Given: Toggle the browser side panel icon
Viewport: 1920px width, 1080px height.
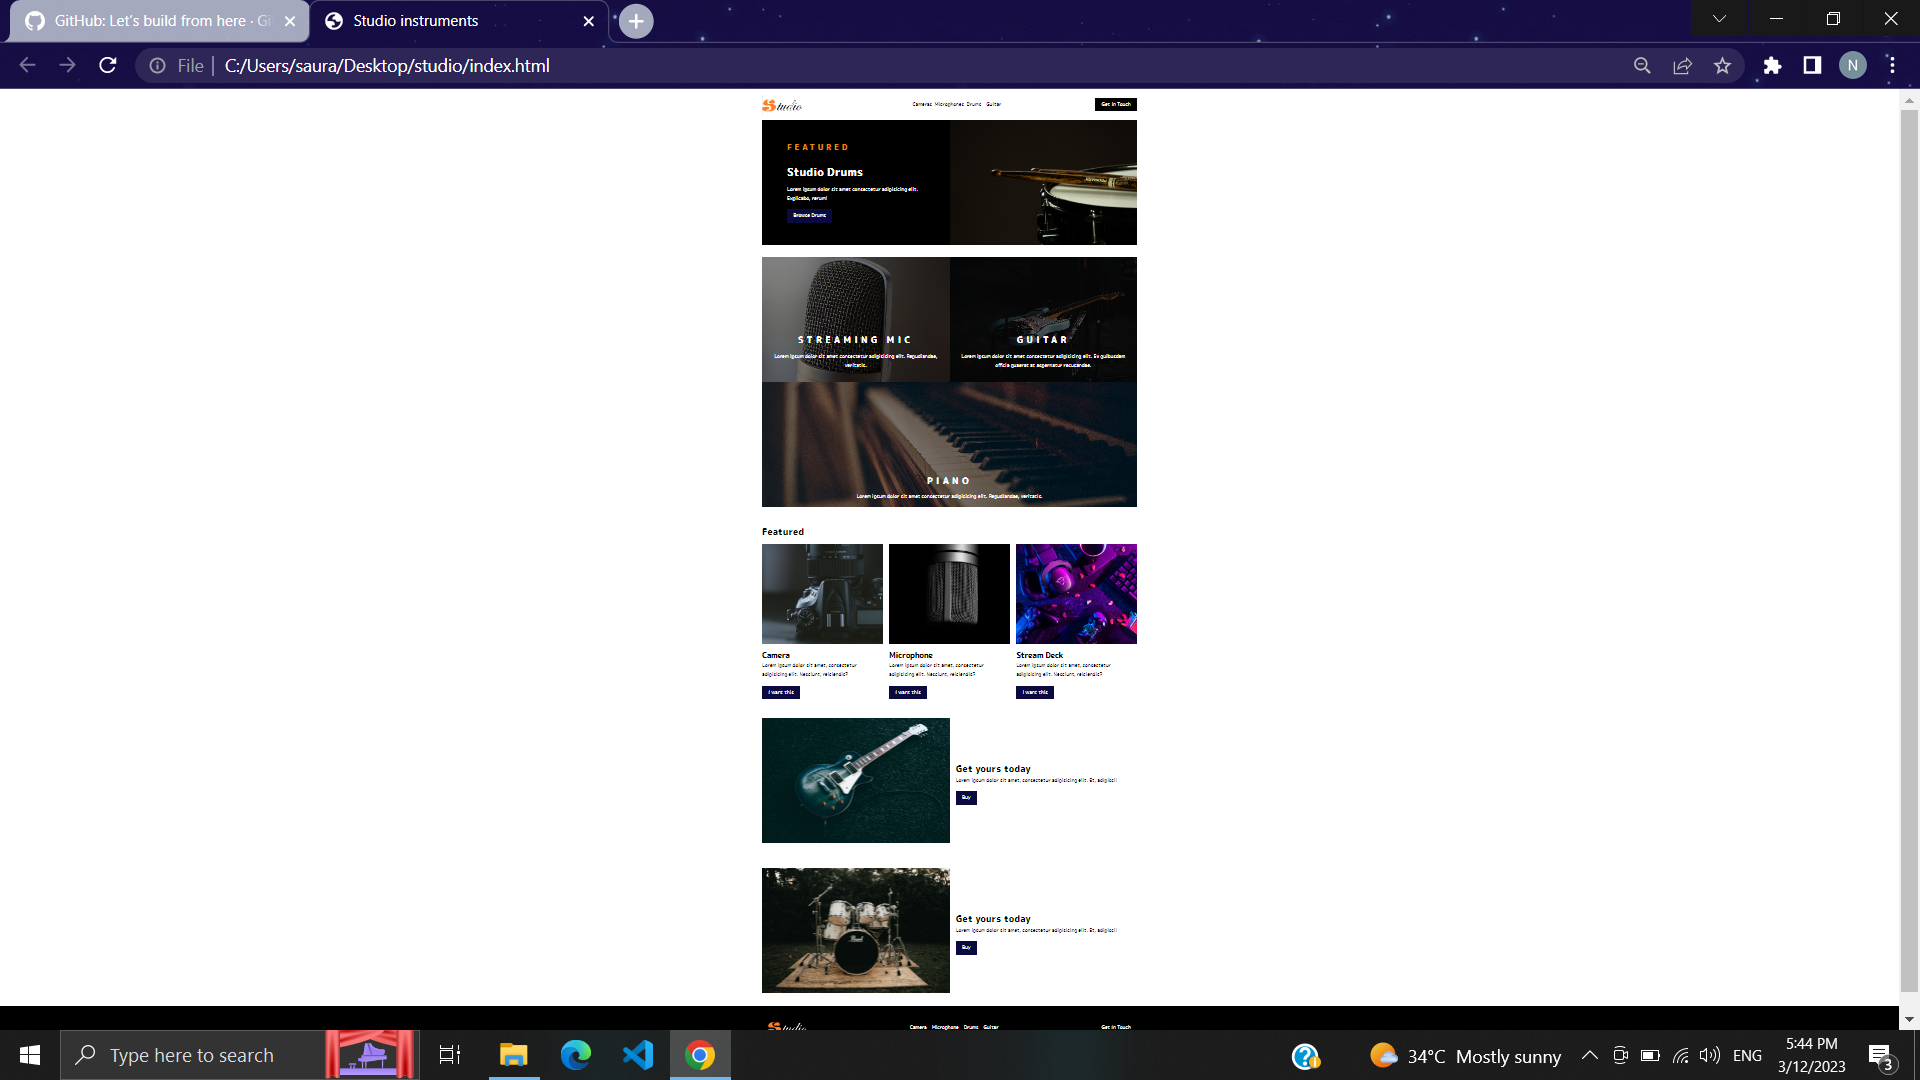Looking at the screenshot, I should click(1812, 66).
